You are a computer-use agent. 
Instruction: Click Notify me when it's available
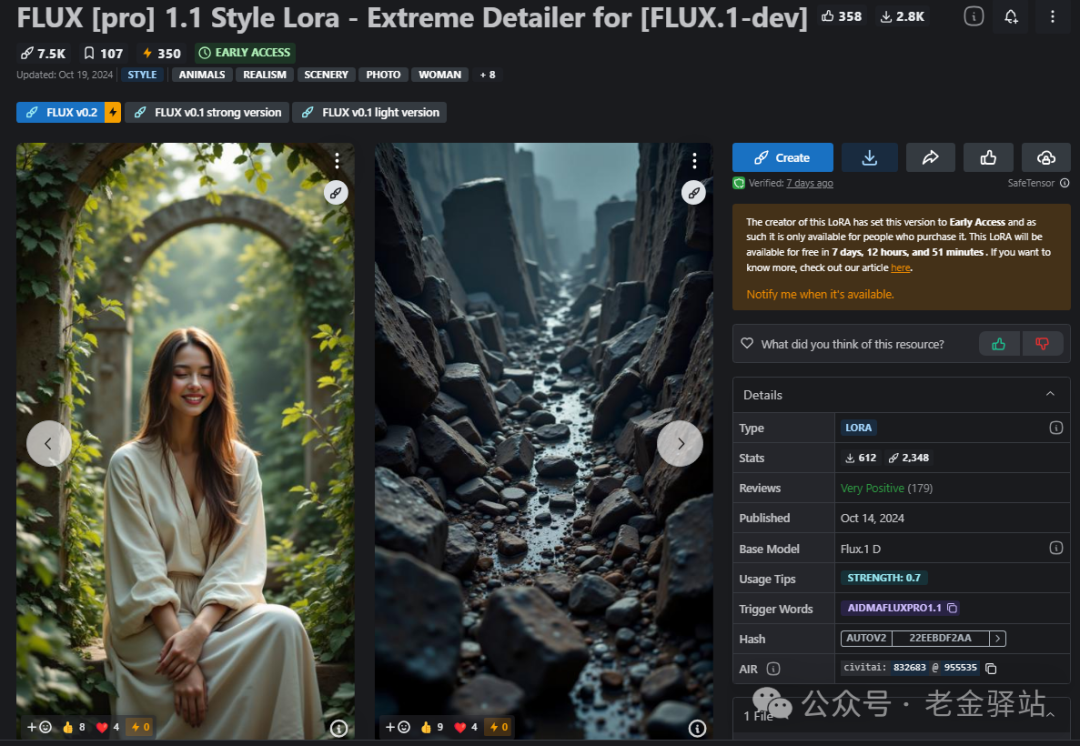pos(820,294)
